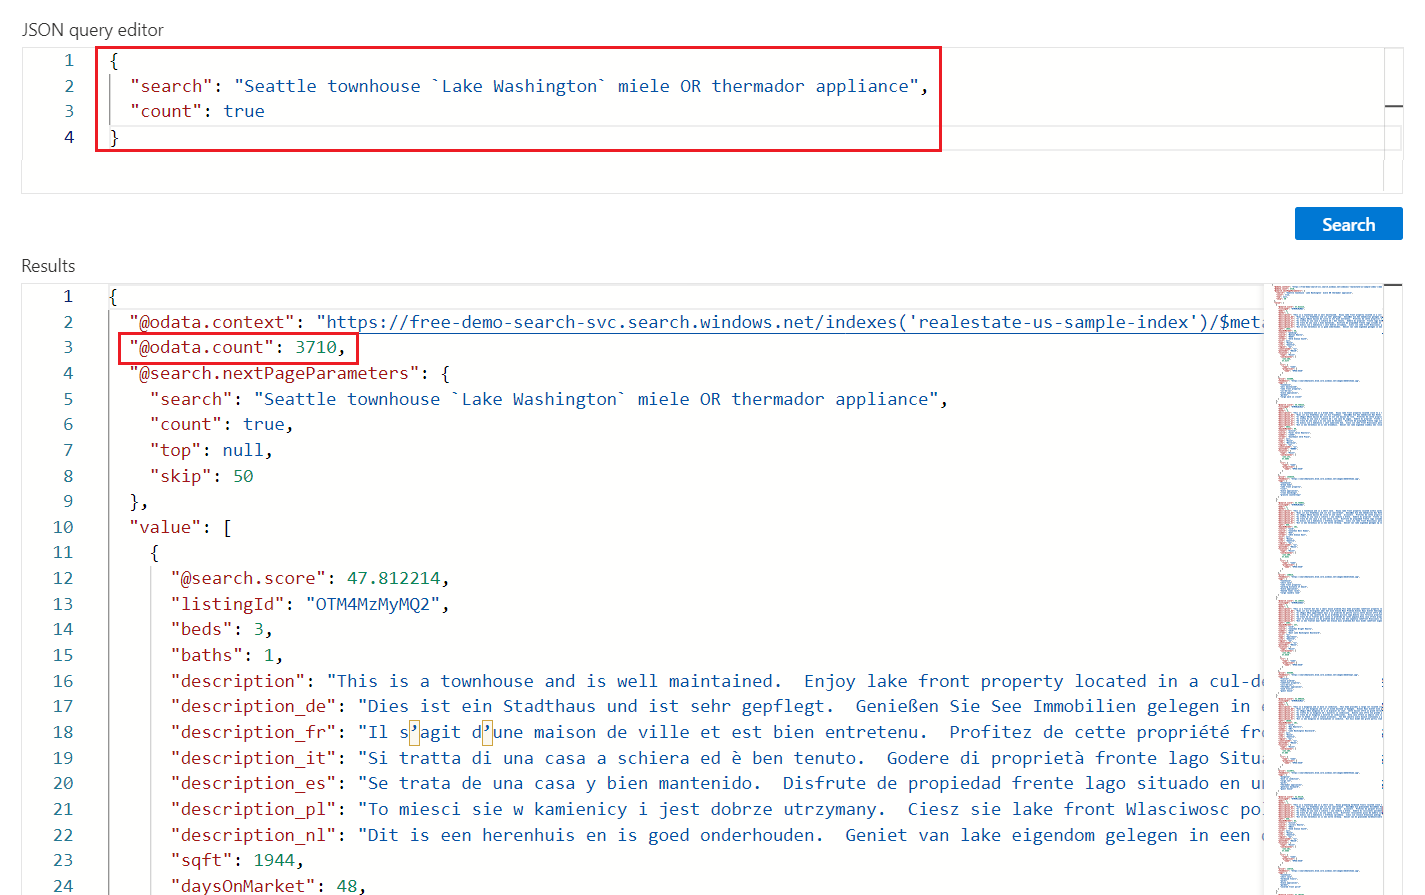Image resolution: width=1425 pixels, height=895 pixels.
Task: Click the description_fr line in Results
Action: [x=717, y=732]
